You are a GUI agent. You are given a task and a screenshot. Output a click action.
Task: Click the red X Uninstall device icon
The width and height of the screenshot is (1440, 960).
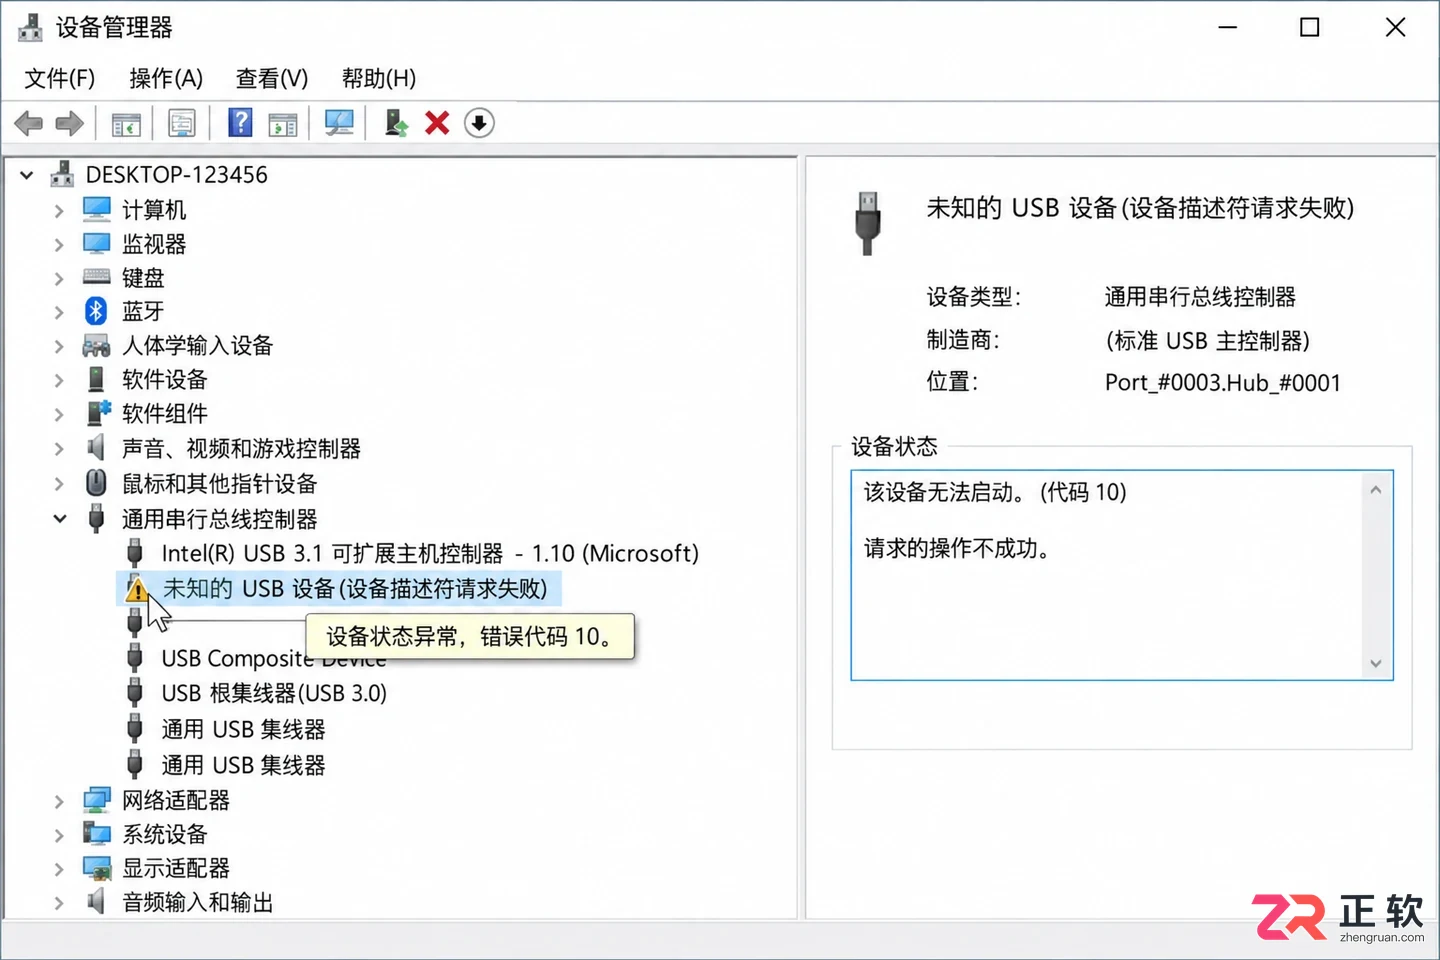click(437, 123)
